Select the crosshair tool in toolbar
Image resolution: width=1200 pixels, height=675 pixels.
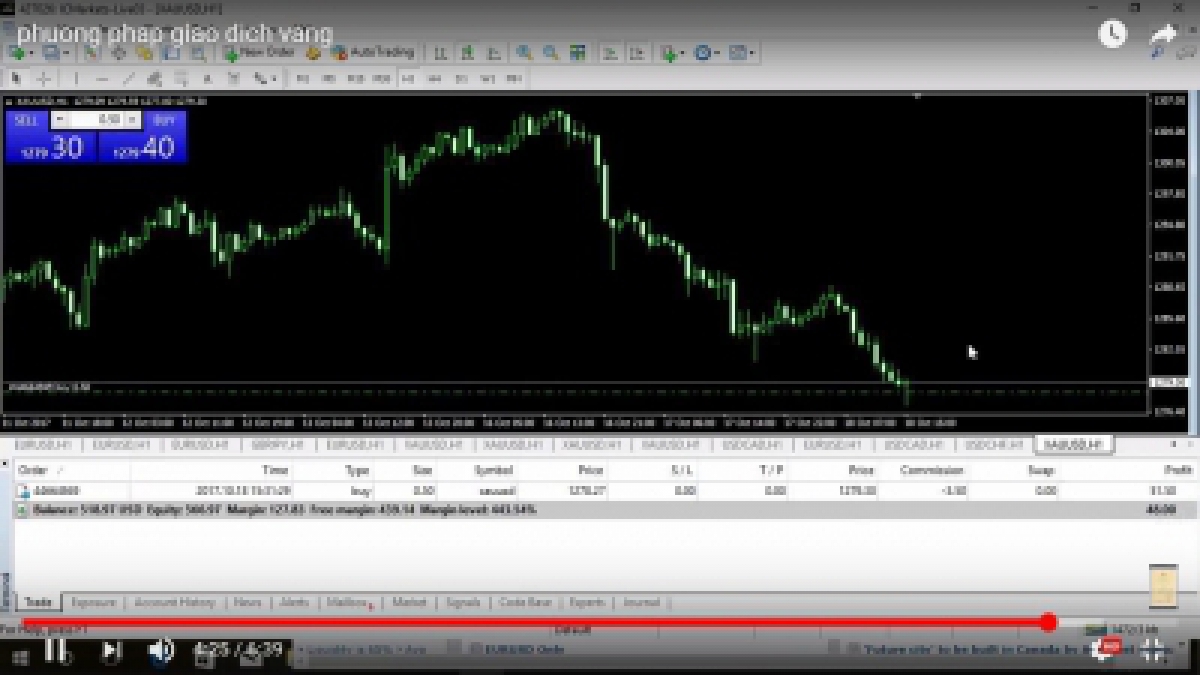[44, 78]
